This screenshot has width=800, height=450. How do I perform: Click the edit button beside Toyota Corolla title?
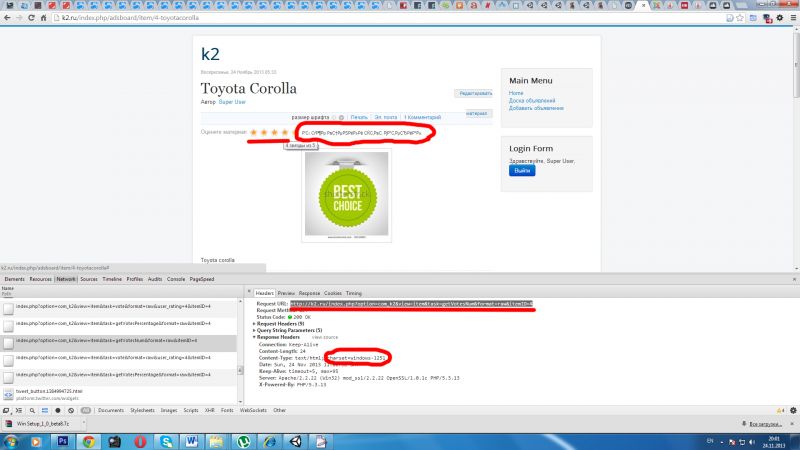(474, 93)
